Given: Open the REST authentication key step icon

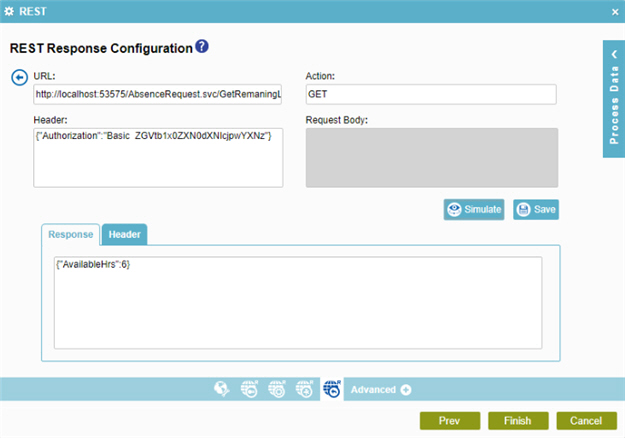Looking at the screenshot, I should click(250, 389).
